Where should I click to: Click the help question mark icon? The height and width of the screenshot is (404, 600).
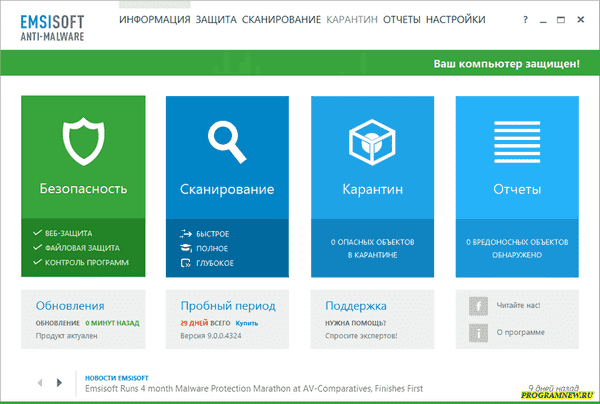tap(525, 20)
